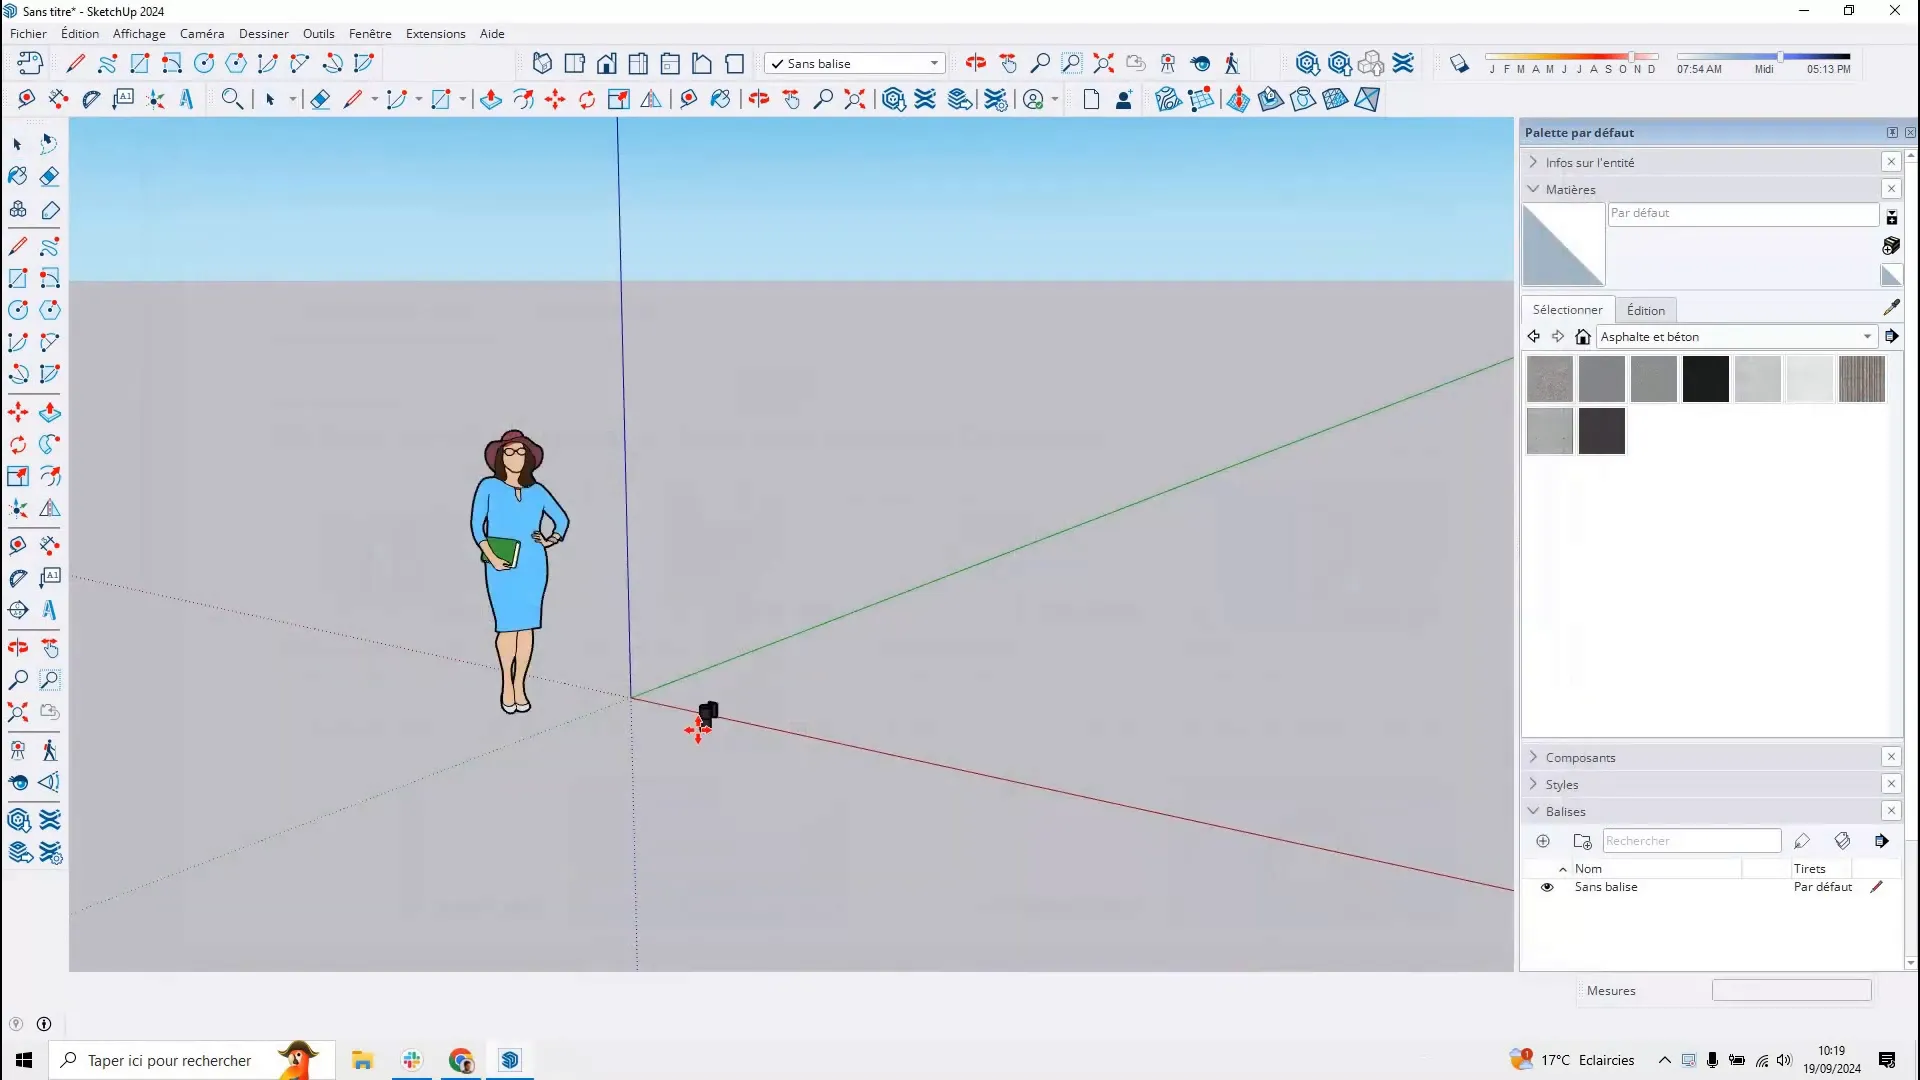Select Sandbox Flip Edge tool
The image size is (1920, 1080).
pos(1367,99)
